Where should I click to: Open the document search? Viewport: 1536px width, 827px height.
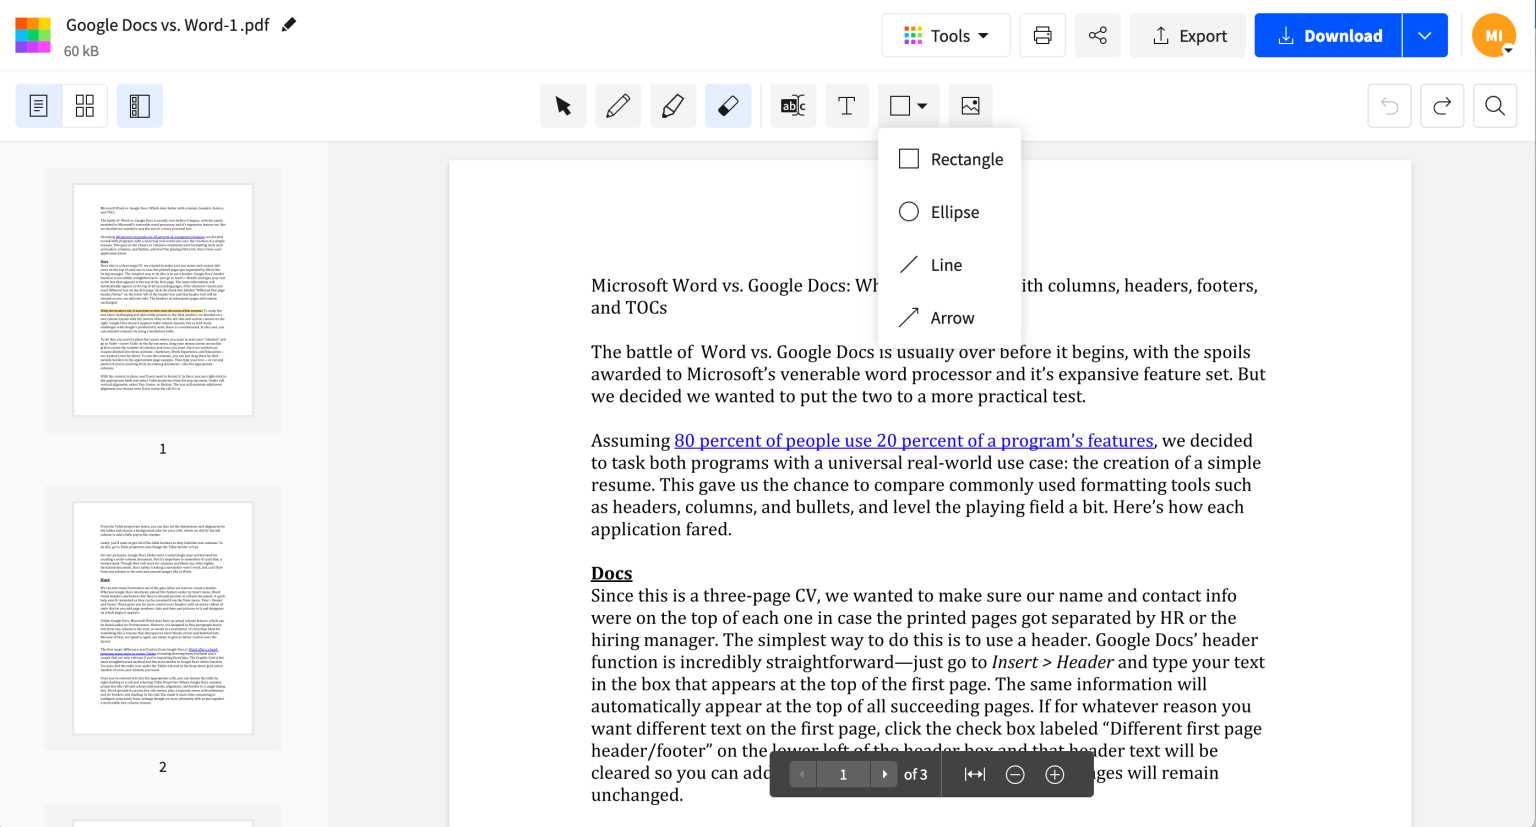click(x=1495, y=105)
